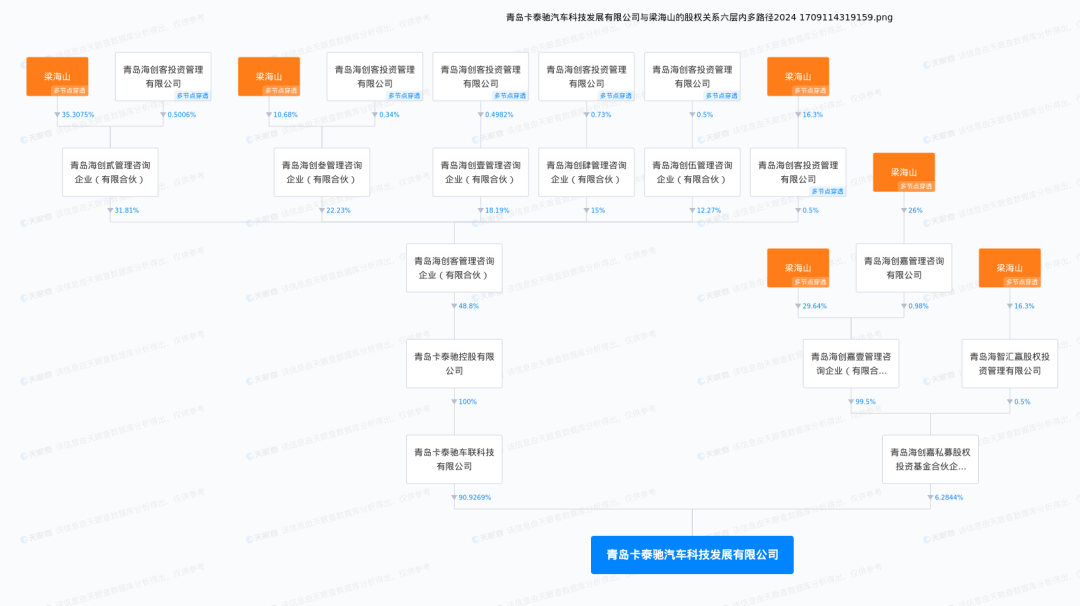Click 梁海山 node with 35.3075% stake
The image size is (1080, 606).
(57, 76)
